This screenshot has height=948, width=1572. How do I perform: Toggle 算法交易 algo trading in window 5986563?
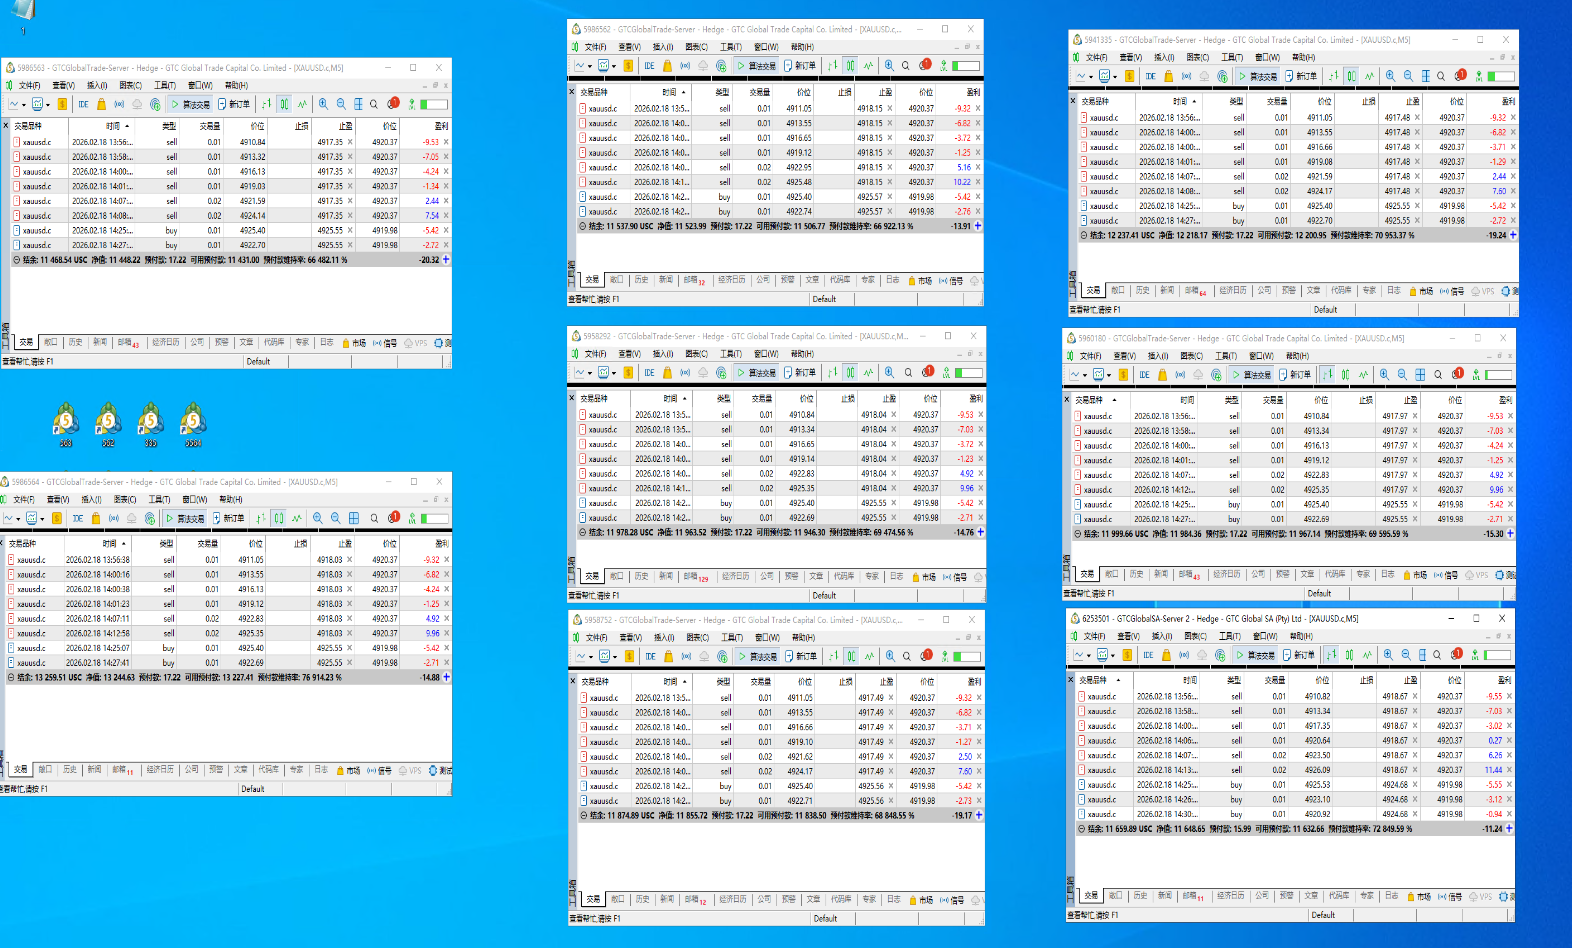coord(190,104)
